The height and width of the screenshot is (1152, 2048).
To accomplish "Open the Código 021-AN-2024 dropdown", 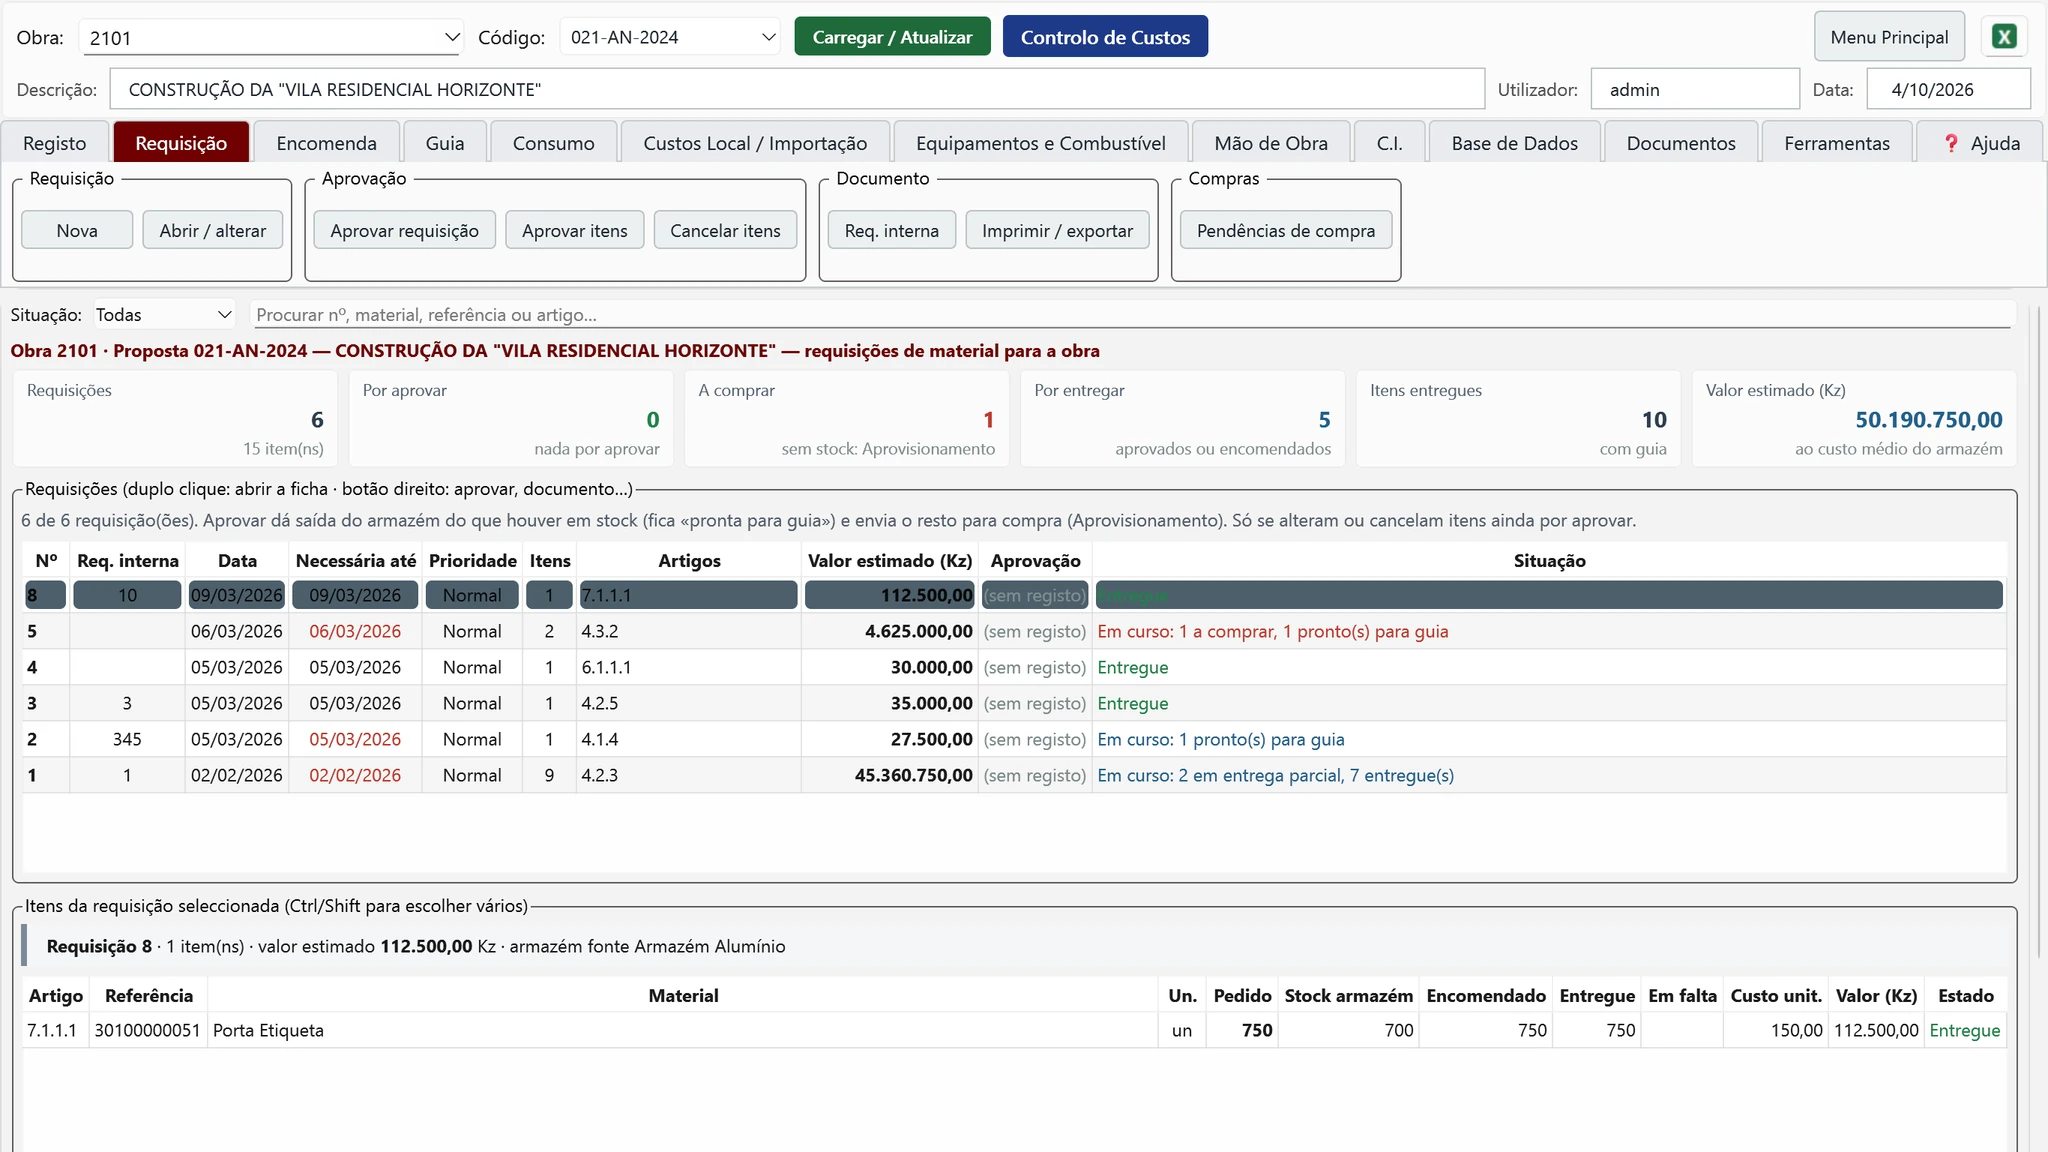I will [x=670, y=37].
